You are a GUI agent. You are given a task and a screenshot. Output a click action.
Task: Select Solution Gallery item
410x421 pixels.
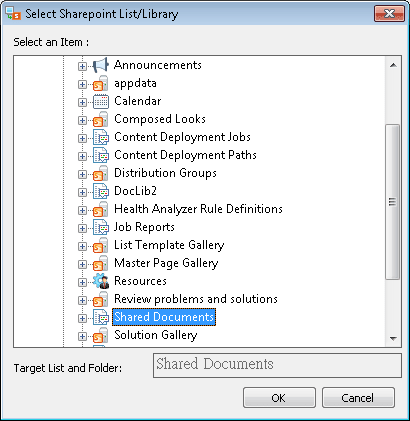[x=156, y=335]
